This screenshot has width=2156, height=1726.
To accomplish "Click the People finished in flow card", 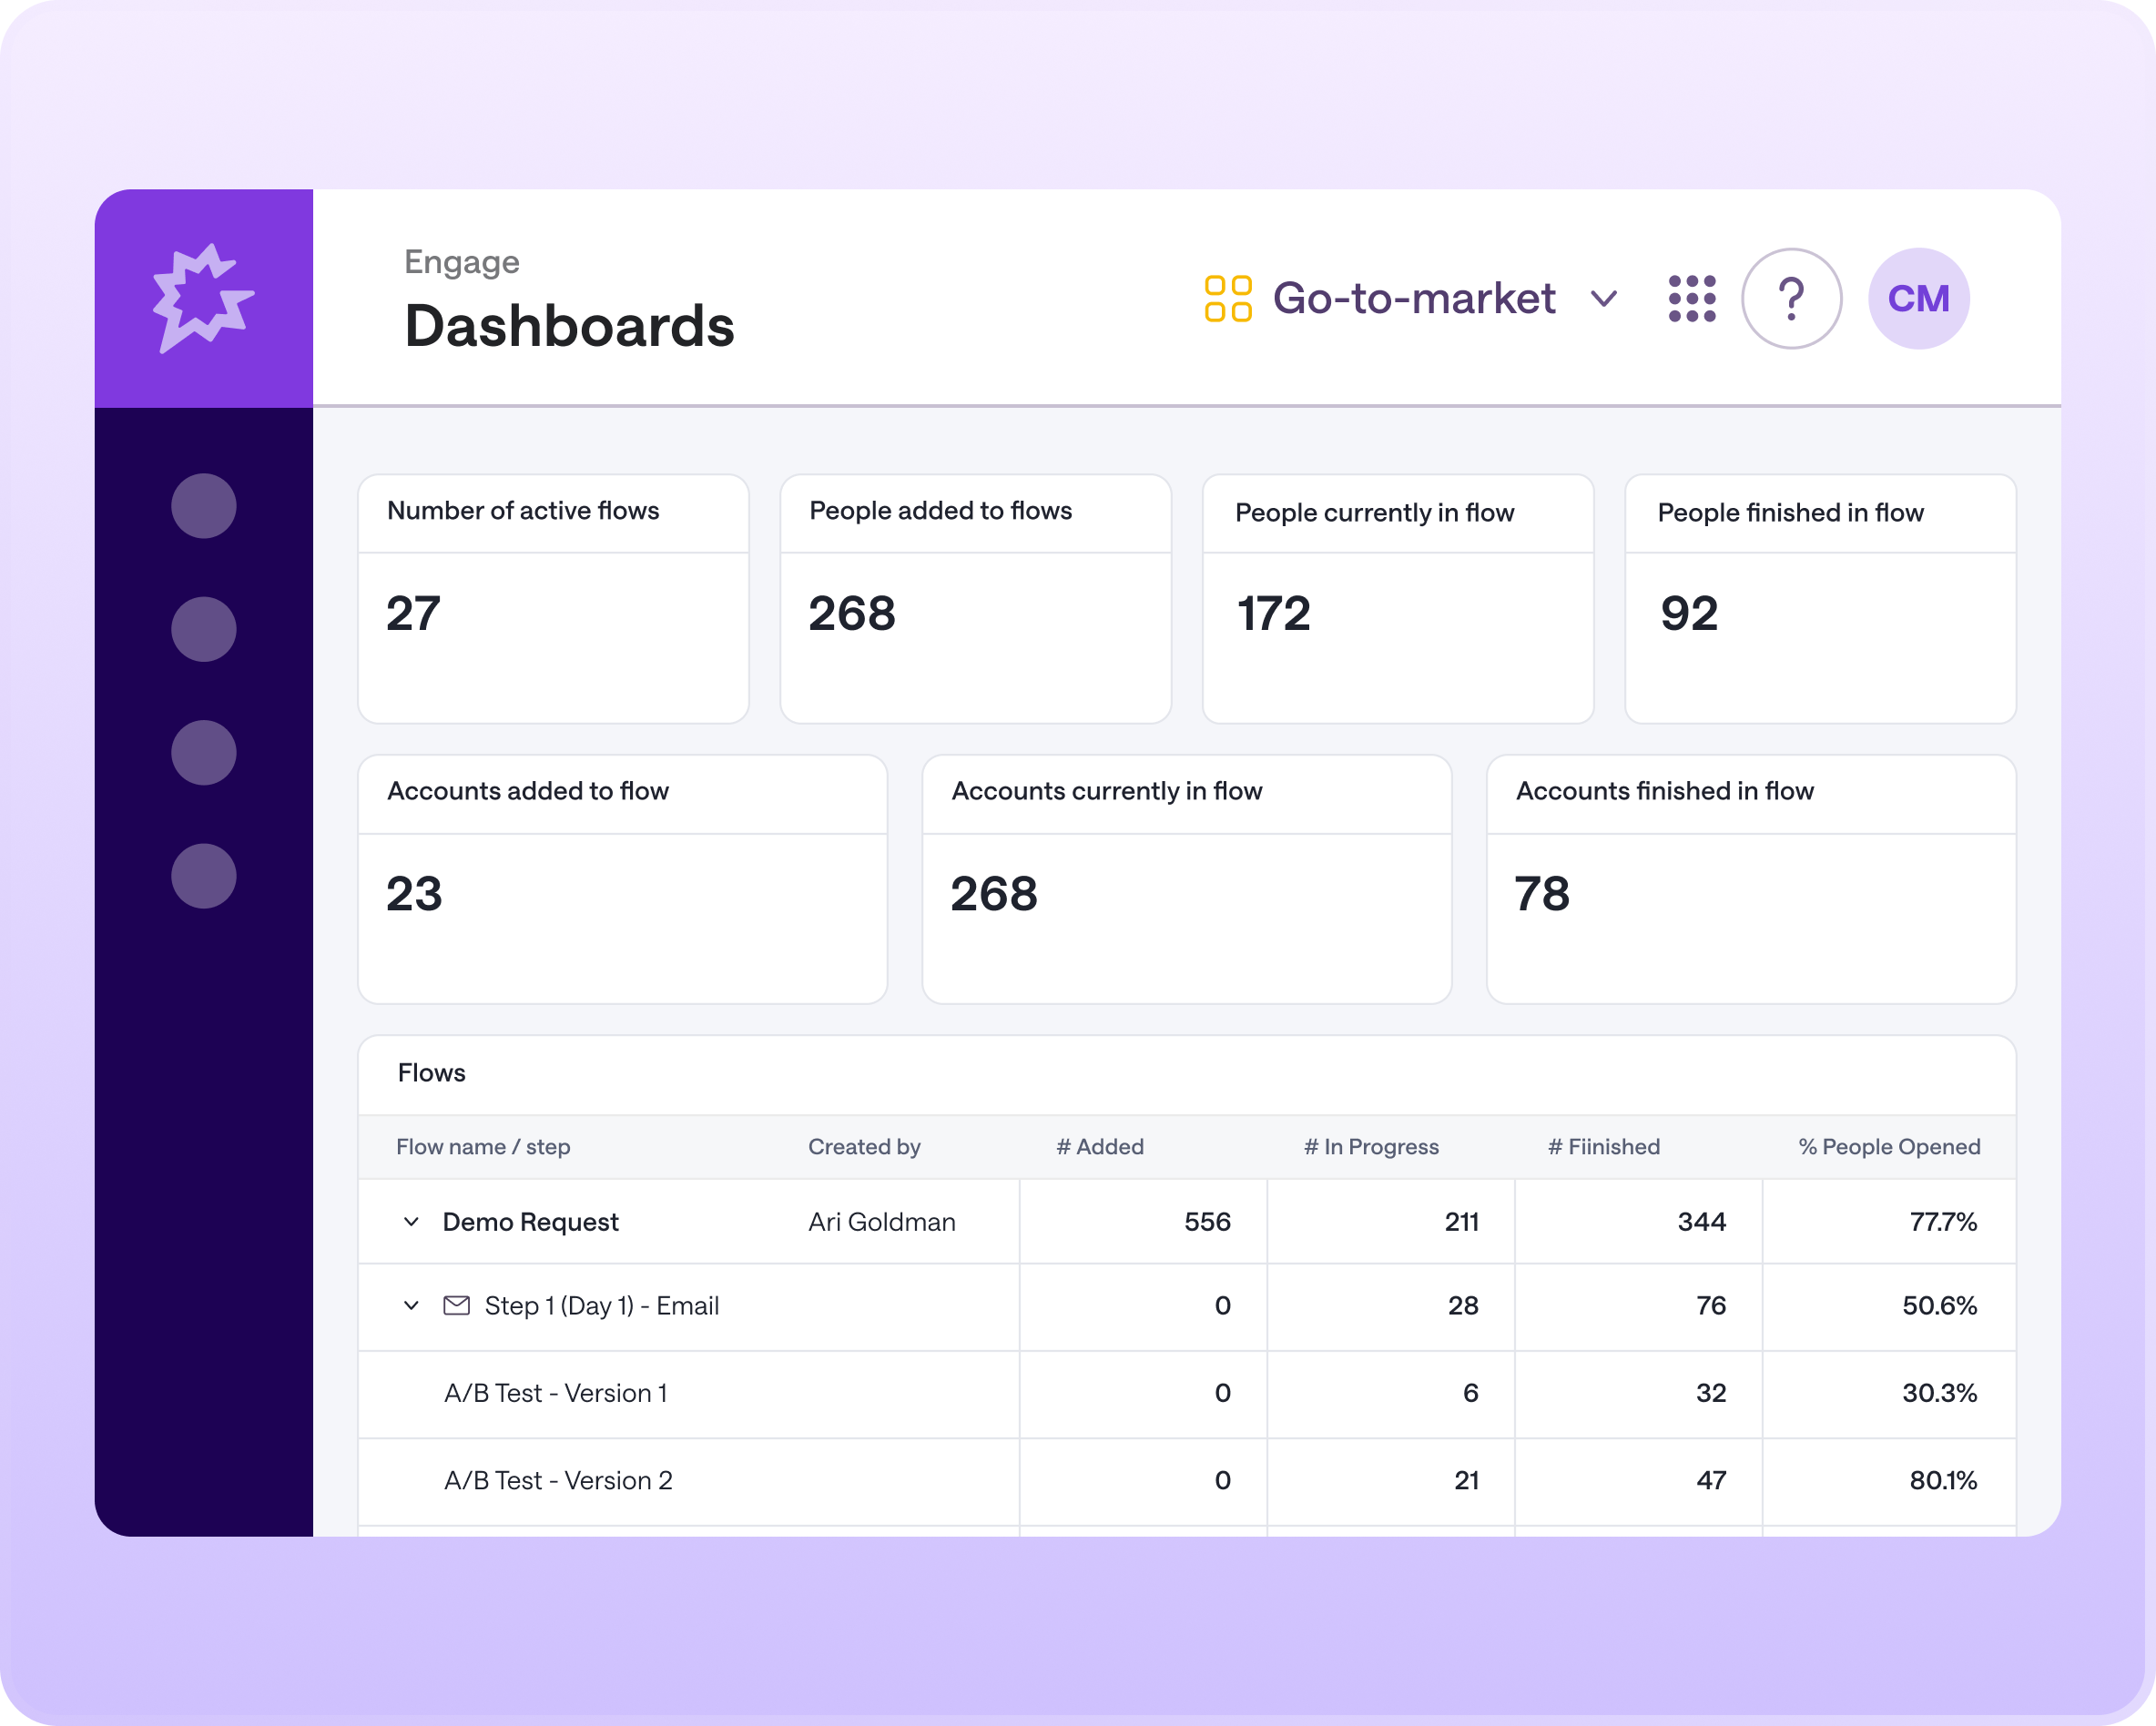I will point(1820,598).
